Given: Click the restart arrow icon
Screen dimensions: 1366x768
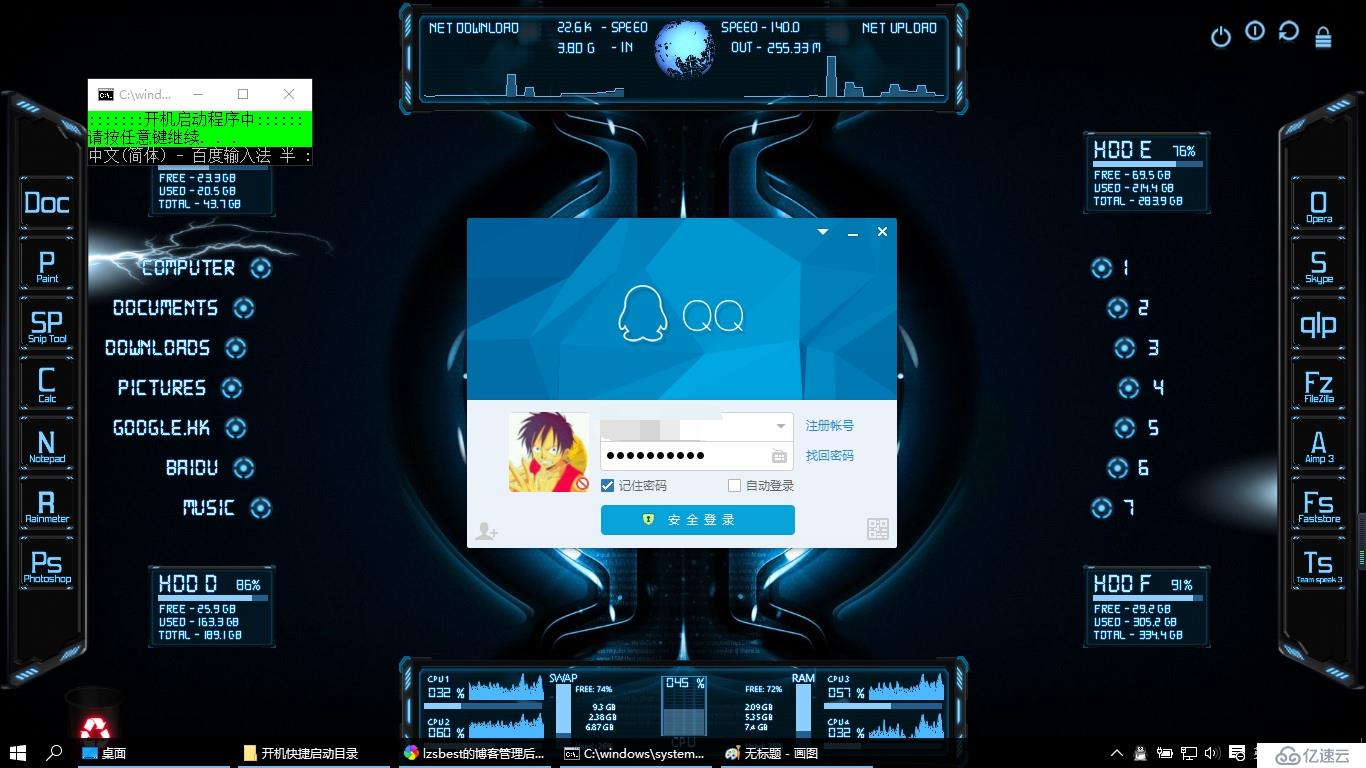Looking at the screenshot, I should tap(1289, 31).
